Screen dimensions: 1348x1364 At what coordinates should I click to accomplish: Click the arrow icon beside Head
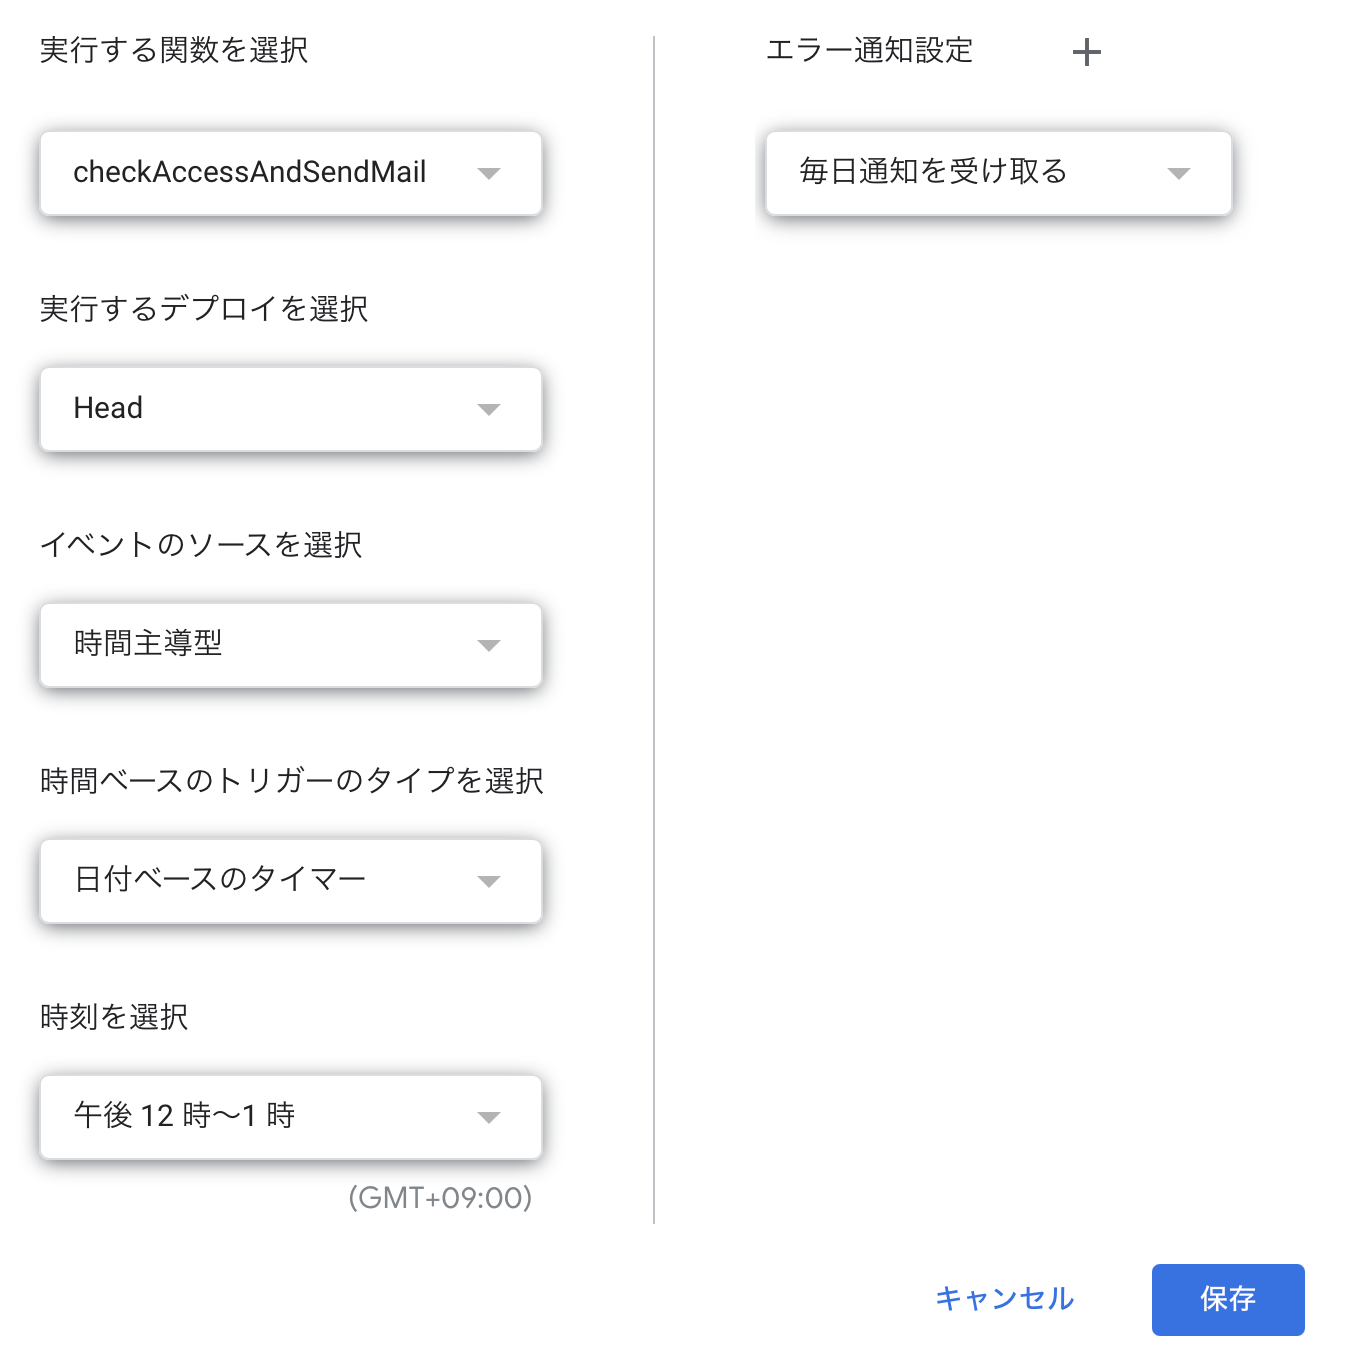488,410
